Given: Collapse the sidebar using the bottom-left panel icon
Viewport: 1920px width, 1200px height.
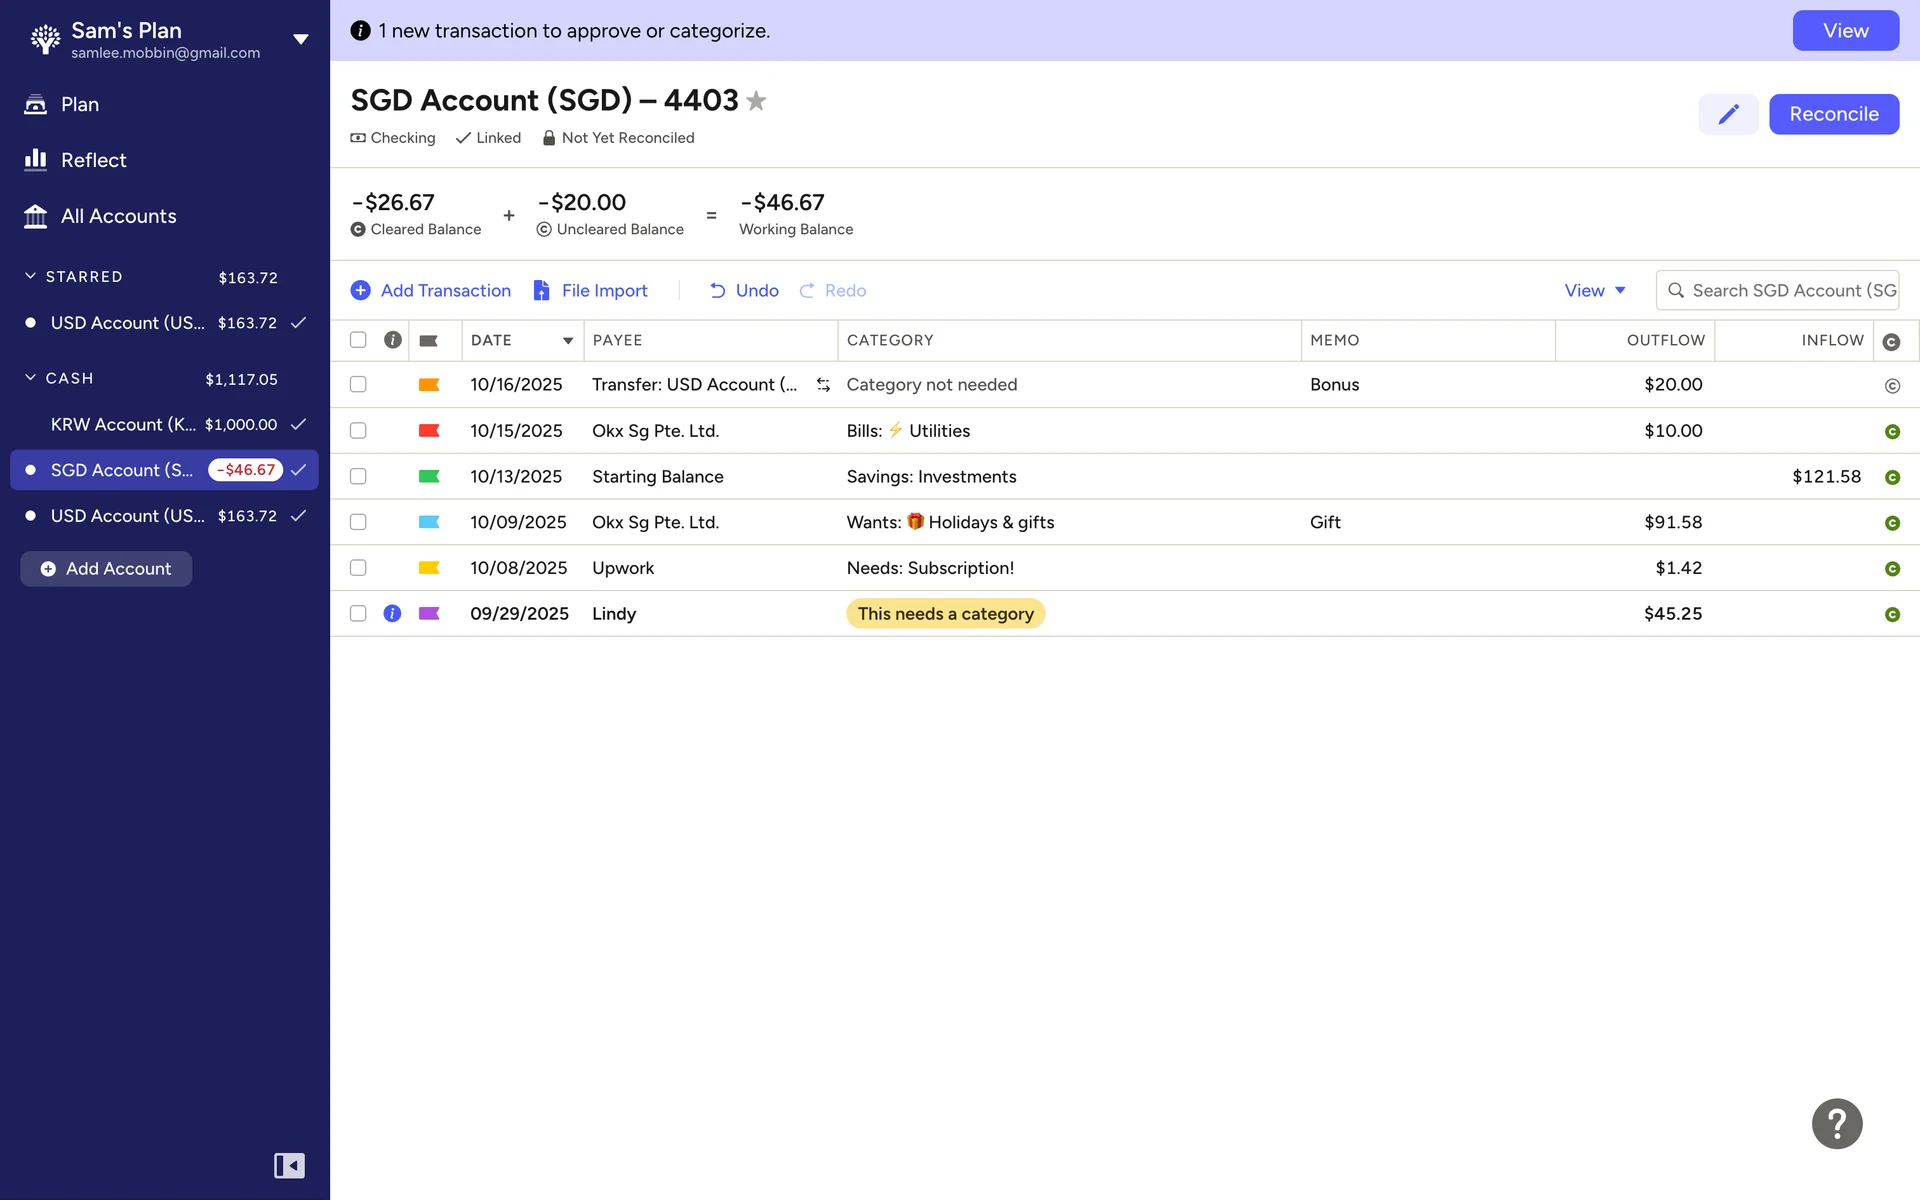Looking at the screenshot, I should click(289, 1165).
